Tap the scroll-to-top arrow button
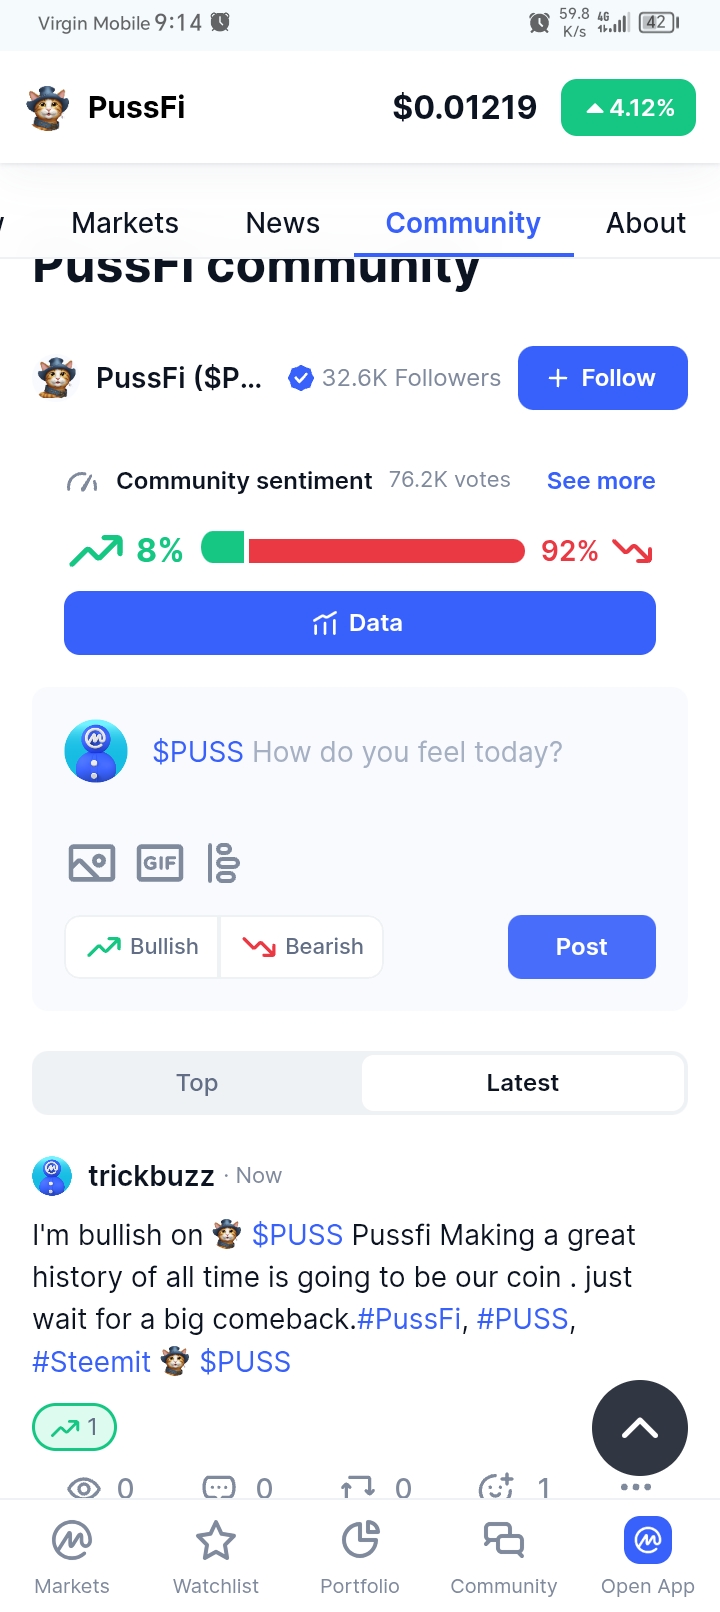The image size is (720, 1612). pyautogui.click(x=639, y=1428)
